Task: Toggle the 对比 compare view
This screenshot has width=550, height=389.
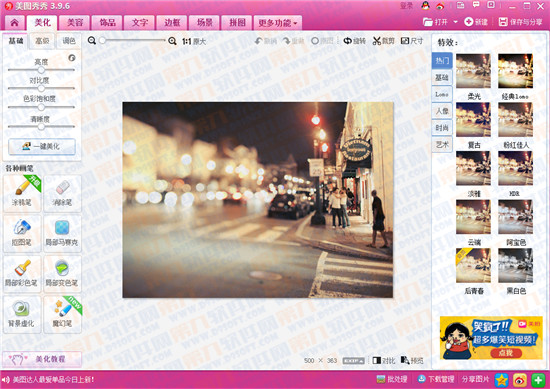Action: point(384,361)
